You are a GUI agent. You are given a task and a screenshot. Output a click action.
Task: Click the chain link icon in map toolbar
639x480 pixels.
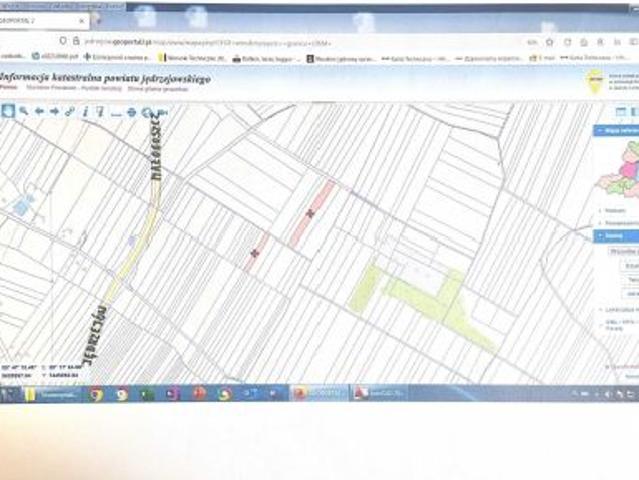70,111
